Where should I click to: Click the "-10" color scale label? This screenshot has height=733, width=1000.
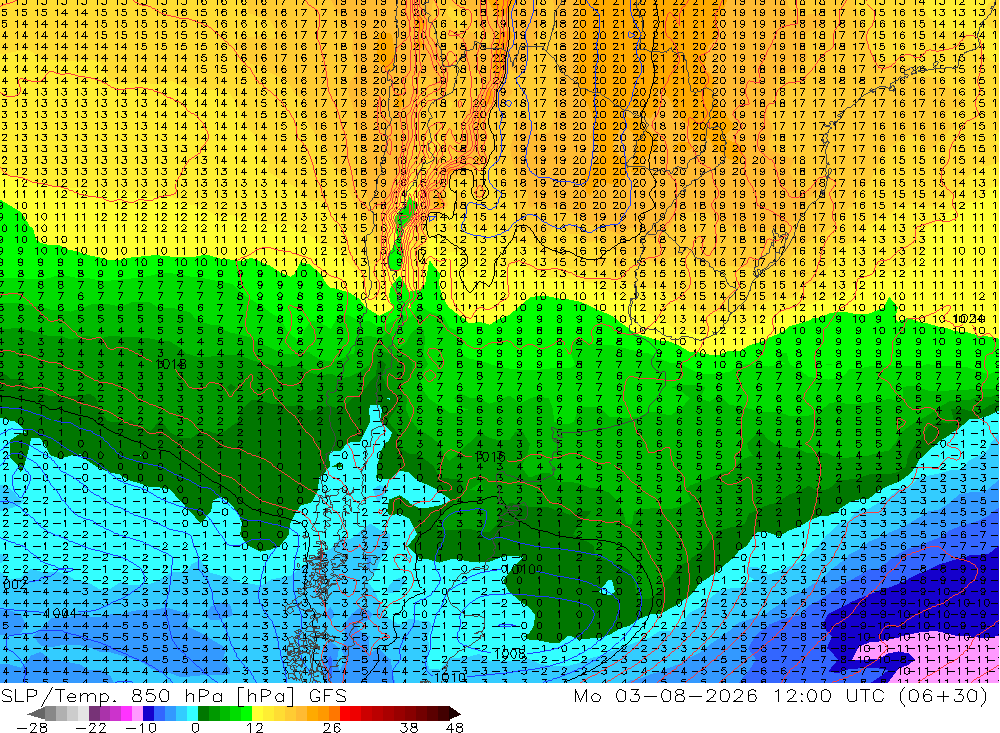click(x=141, y=727)
